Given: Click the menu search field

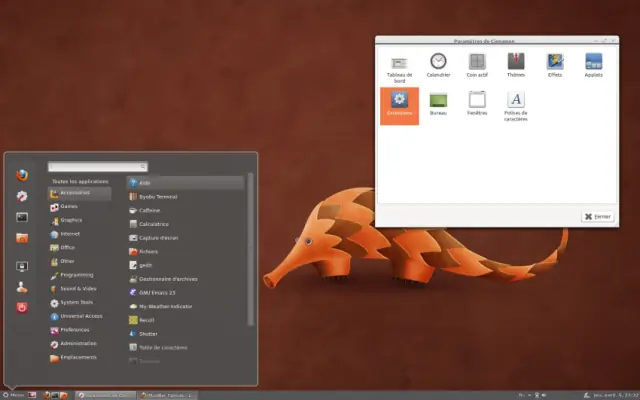Looking at the screenshot, I should [98, 167].
